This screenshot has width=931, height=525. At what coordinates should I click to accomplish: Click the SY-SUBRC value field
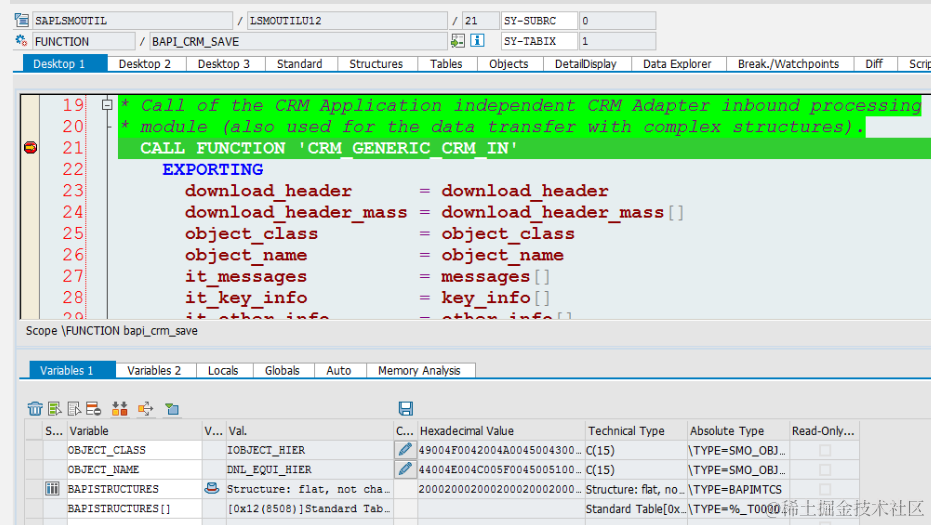pyautogui.click(x=617, y=20)
